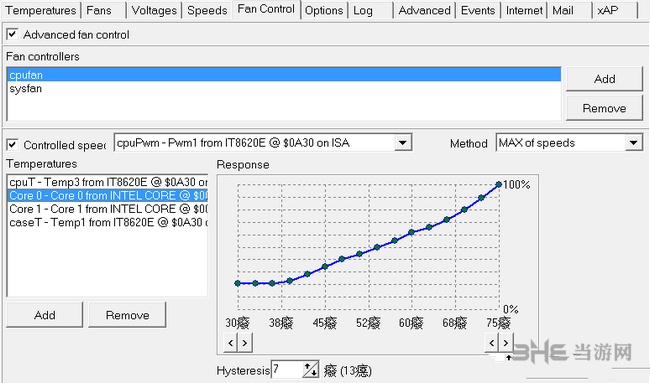Screen dimensions: 650x383
Task: Increase minimum temperature with right arrow
Action: [x=245, y=343]
